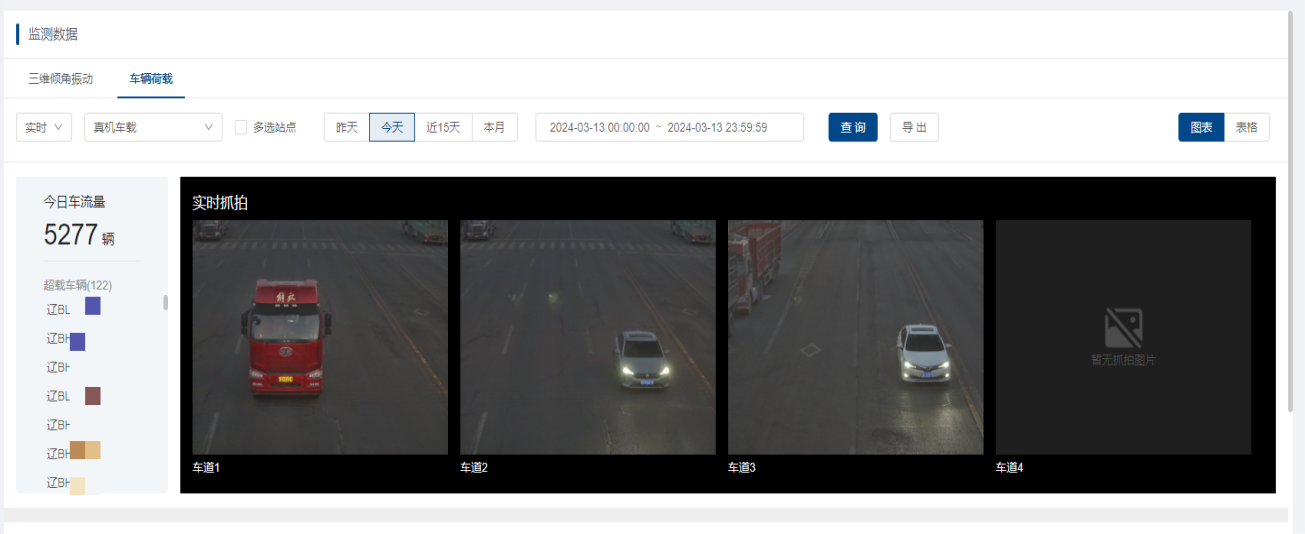Switch to 图表 view
This screenshot has height=534, width=1305.
[1201, 127]
